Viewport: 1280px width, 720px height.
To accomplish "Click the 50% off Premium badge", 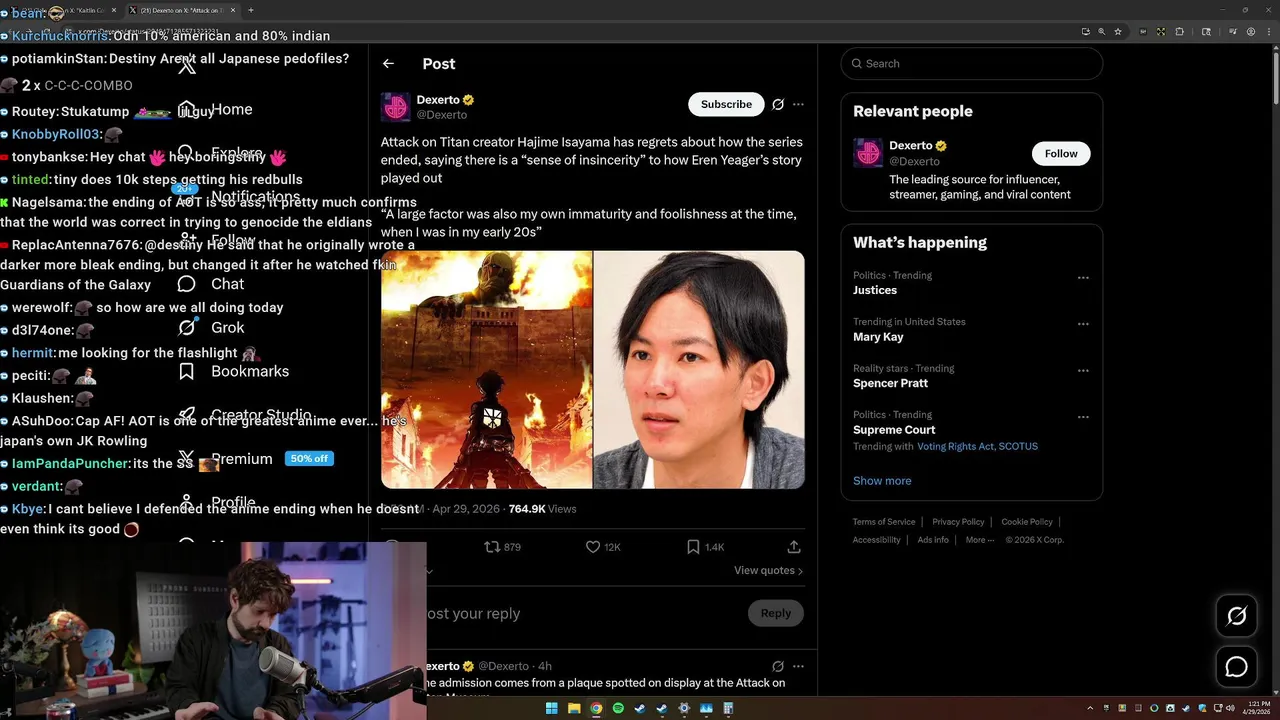I will [308, 458].
